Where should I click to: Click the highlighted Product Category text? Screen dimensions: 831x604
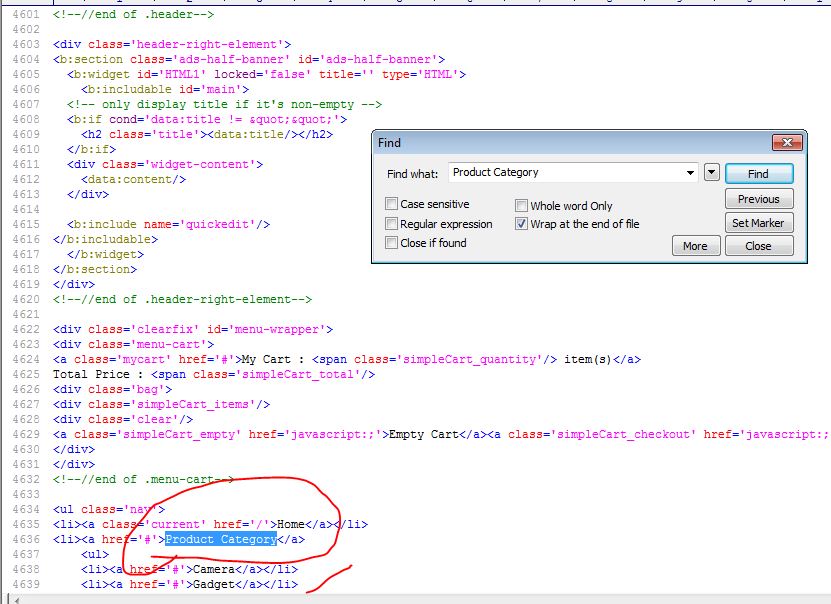(220, 539)
